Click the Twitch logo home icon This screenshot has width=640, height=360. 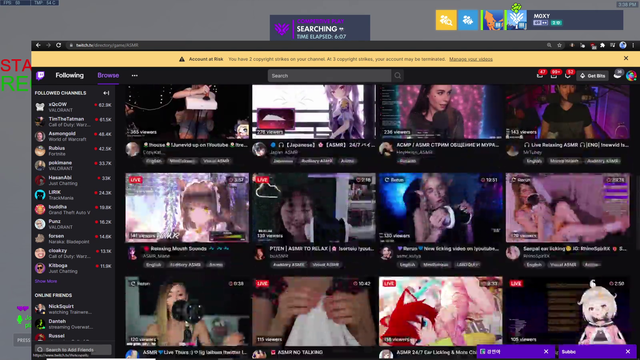tap(40, 76)
